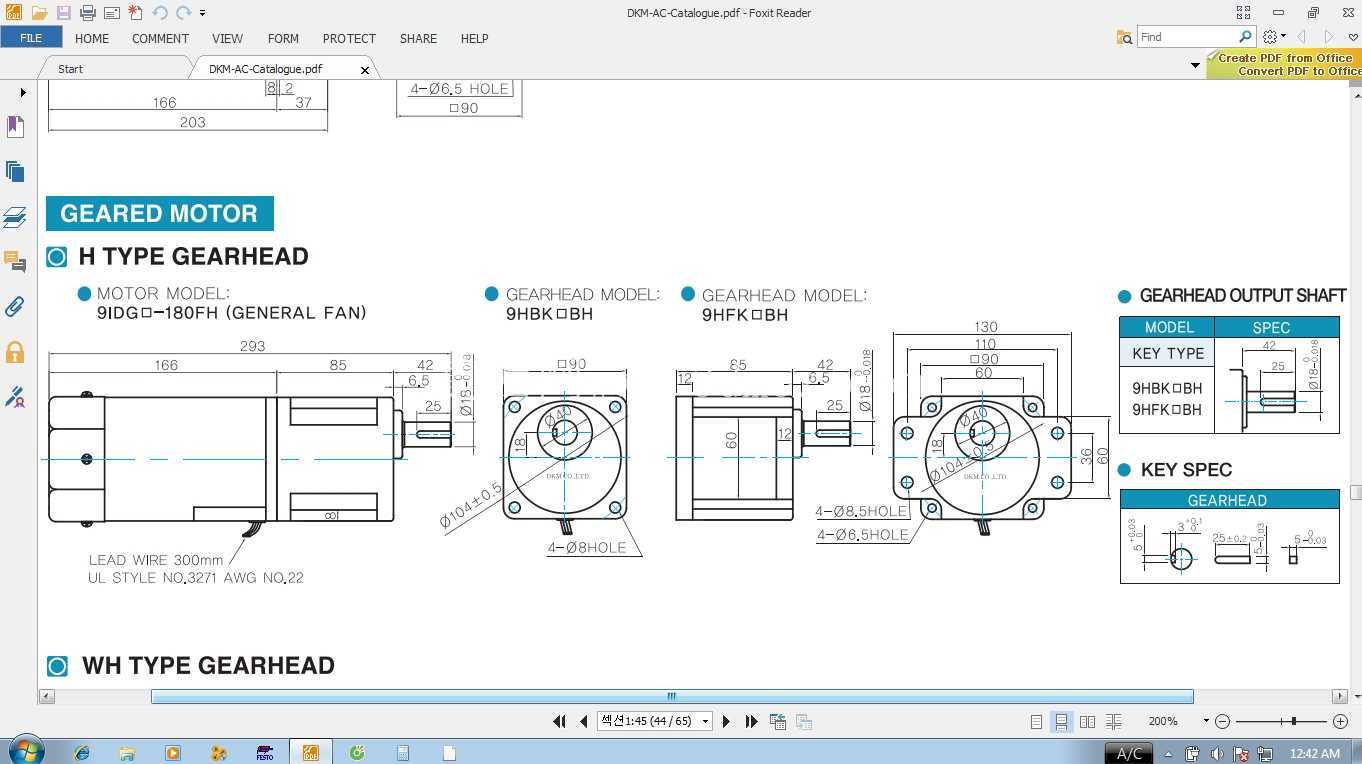
Task: Open the FORM ribbon tab
Action: click(283, 38)
